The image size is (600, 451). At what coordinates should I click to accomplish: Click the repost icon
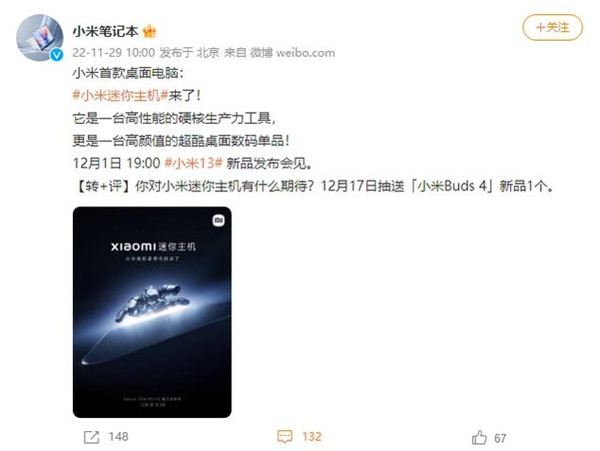coord(91,437)
